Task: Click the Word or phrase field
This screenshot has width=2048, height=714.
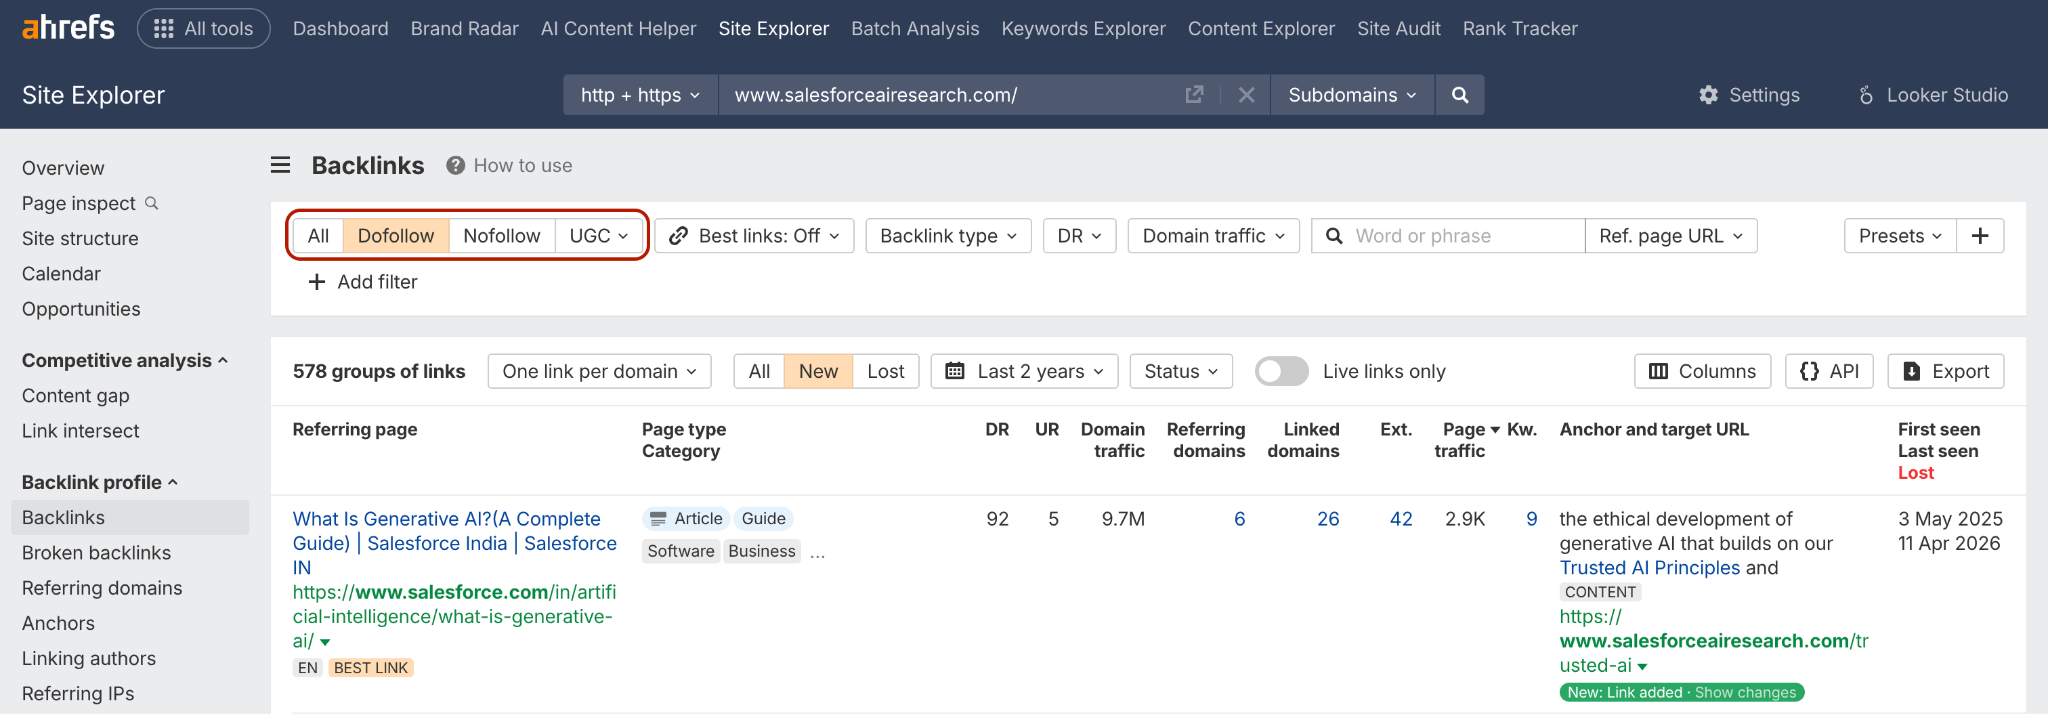Action: [x=1448, y=236]
